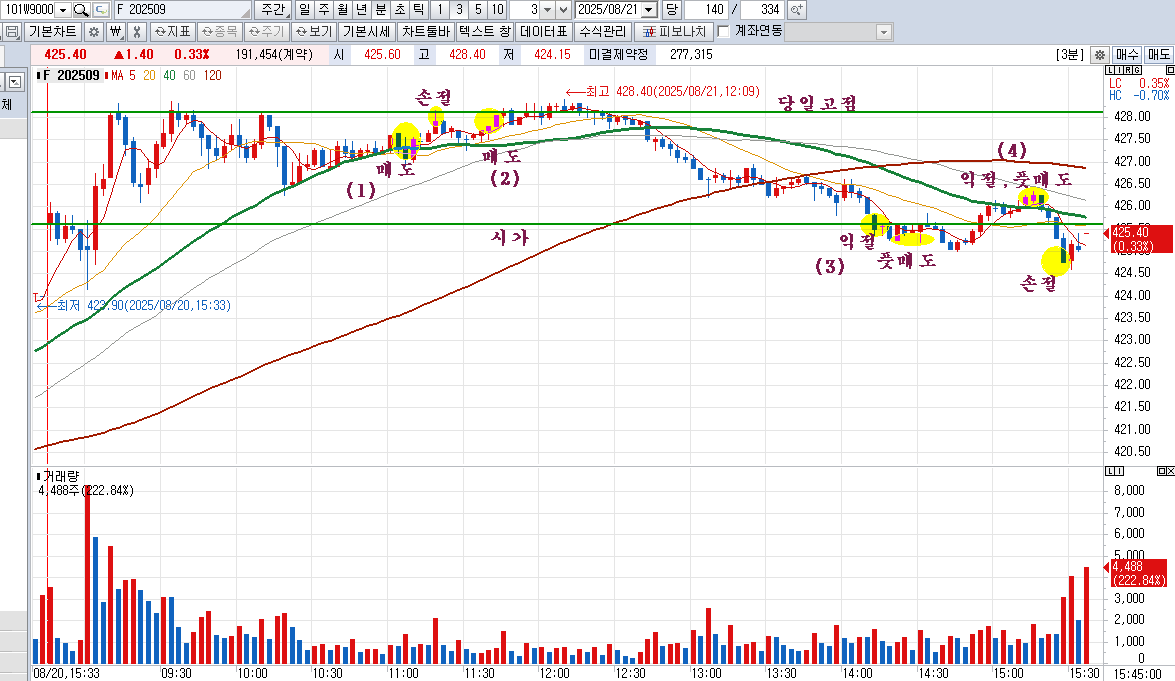Click the square maximize icon of the volume pane
Image resolution: width=1175 pixels, height=681 pixels.
click(1162, 470)
